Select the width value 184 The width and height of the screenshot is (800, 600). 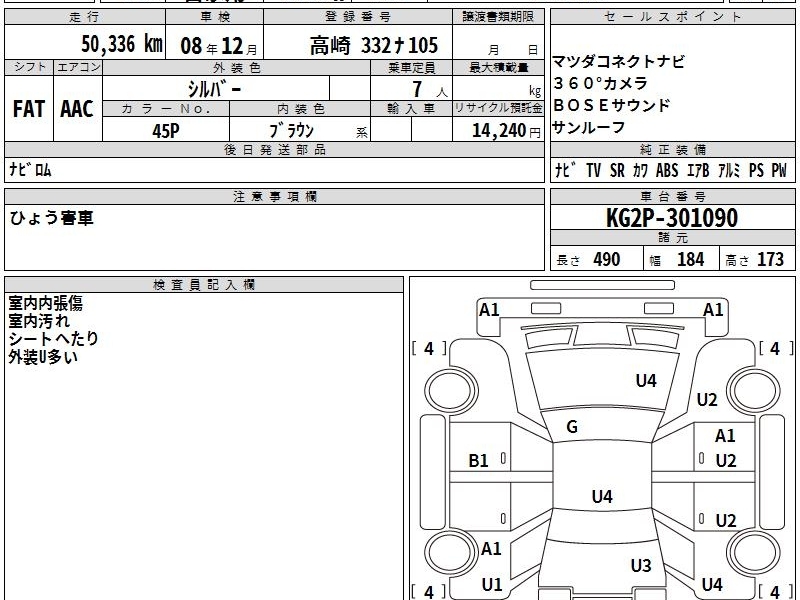(690, 259)
